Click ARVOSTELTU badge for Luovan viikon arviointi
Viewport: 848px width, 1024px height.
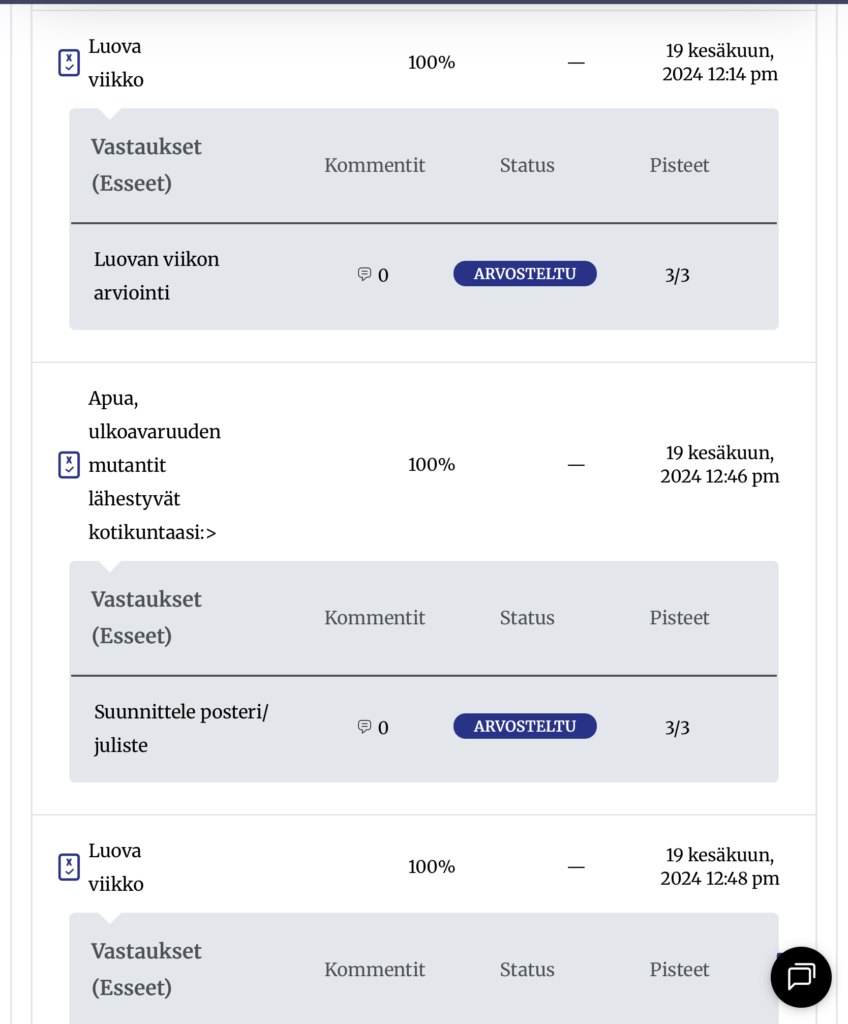tap(525, 274)
